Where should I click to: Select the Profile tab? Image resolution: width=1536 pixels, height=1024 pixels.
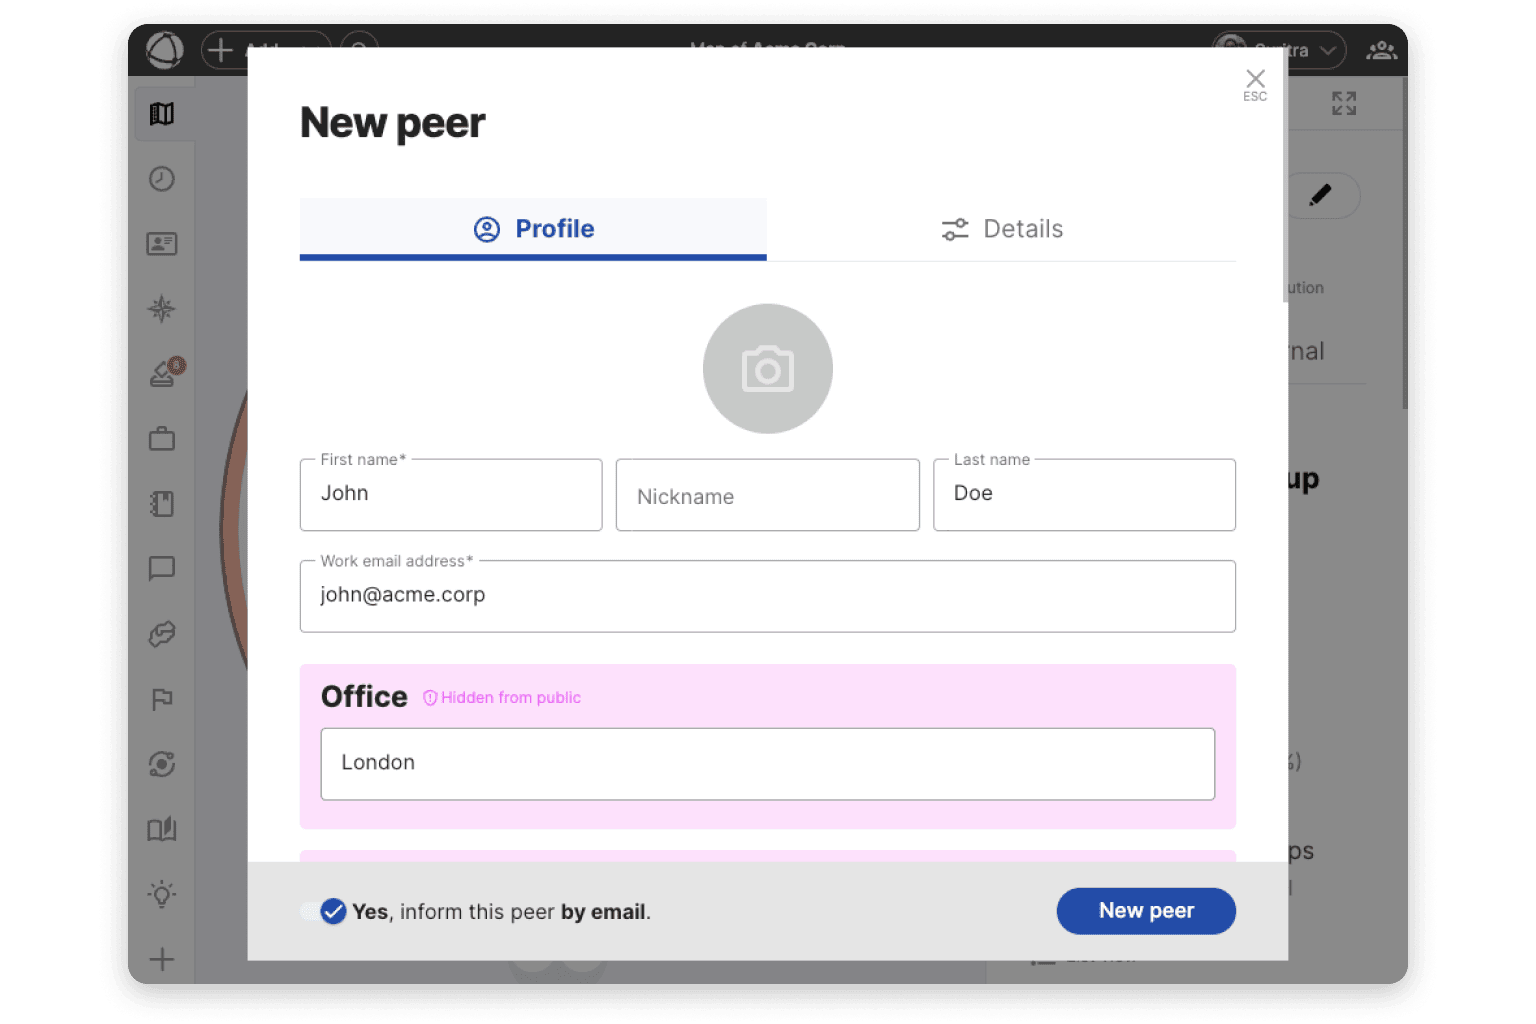(533, 229)
